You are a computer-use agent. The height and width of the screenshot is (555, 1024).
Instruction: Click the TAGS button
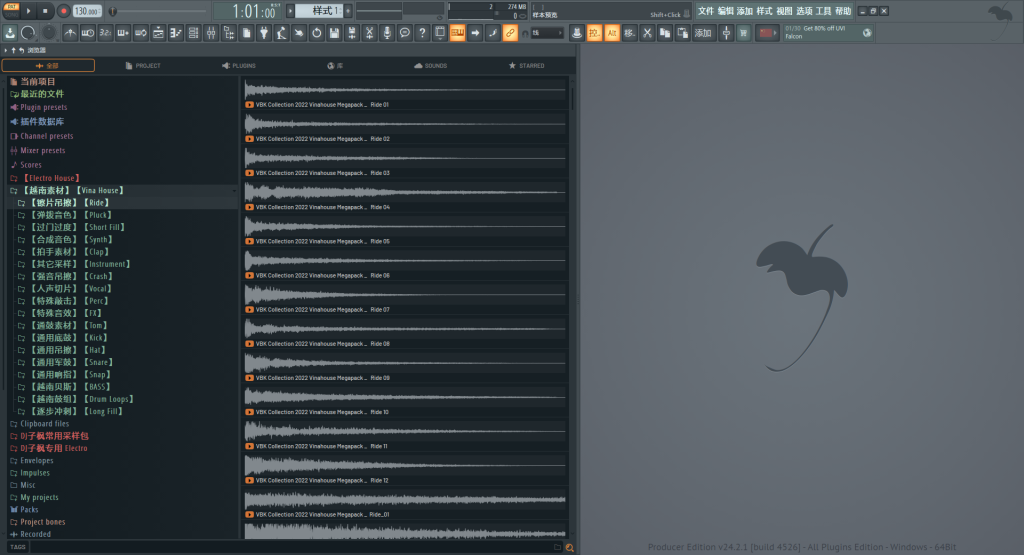tap(18, 547)
